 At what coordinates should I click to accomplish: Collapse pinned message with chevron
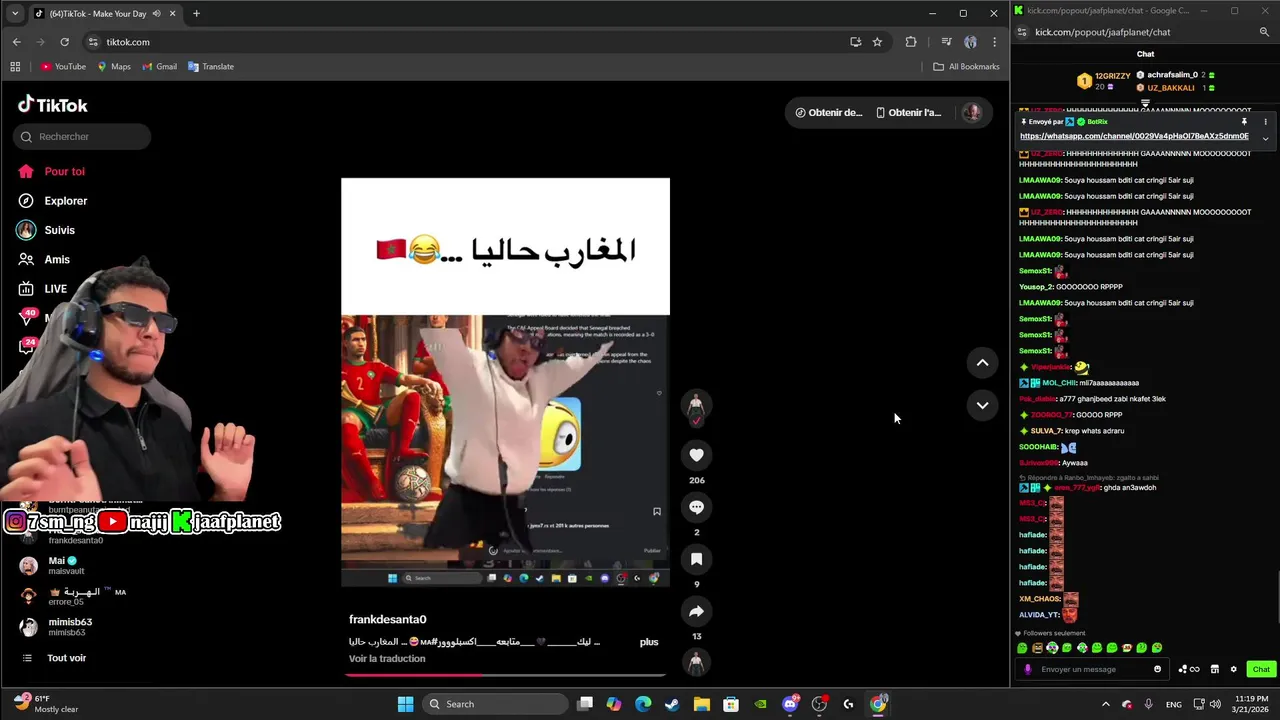click(1265, 139)
